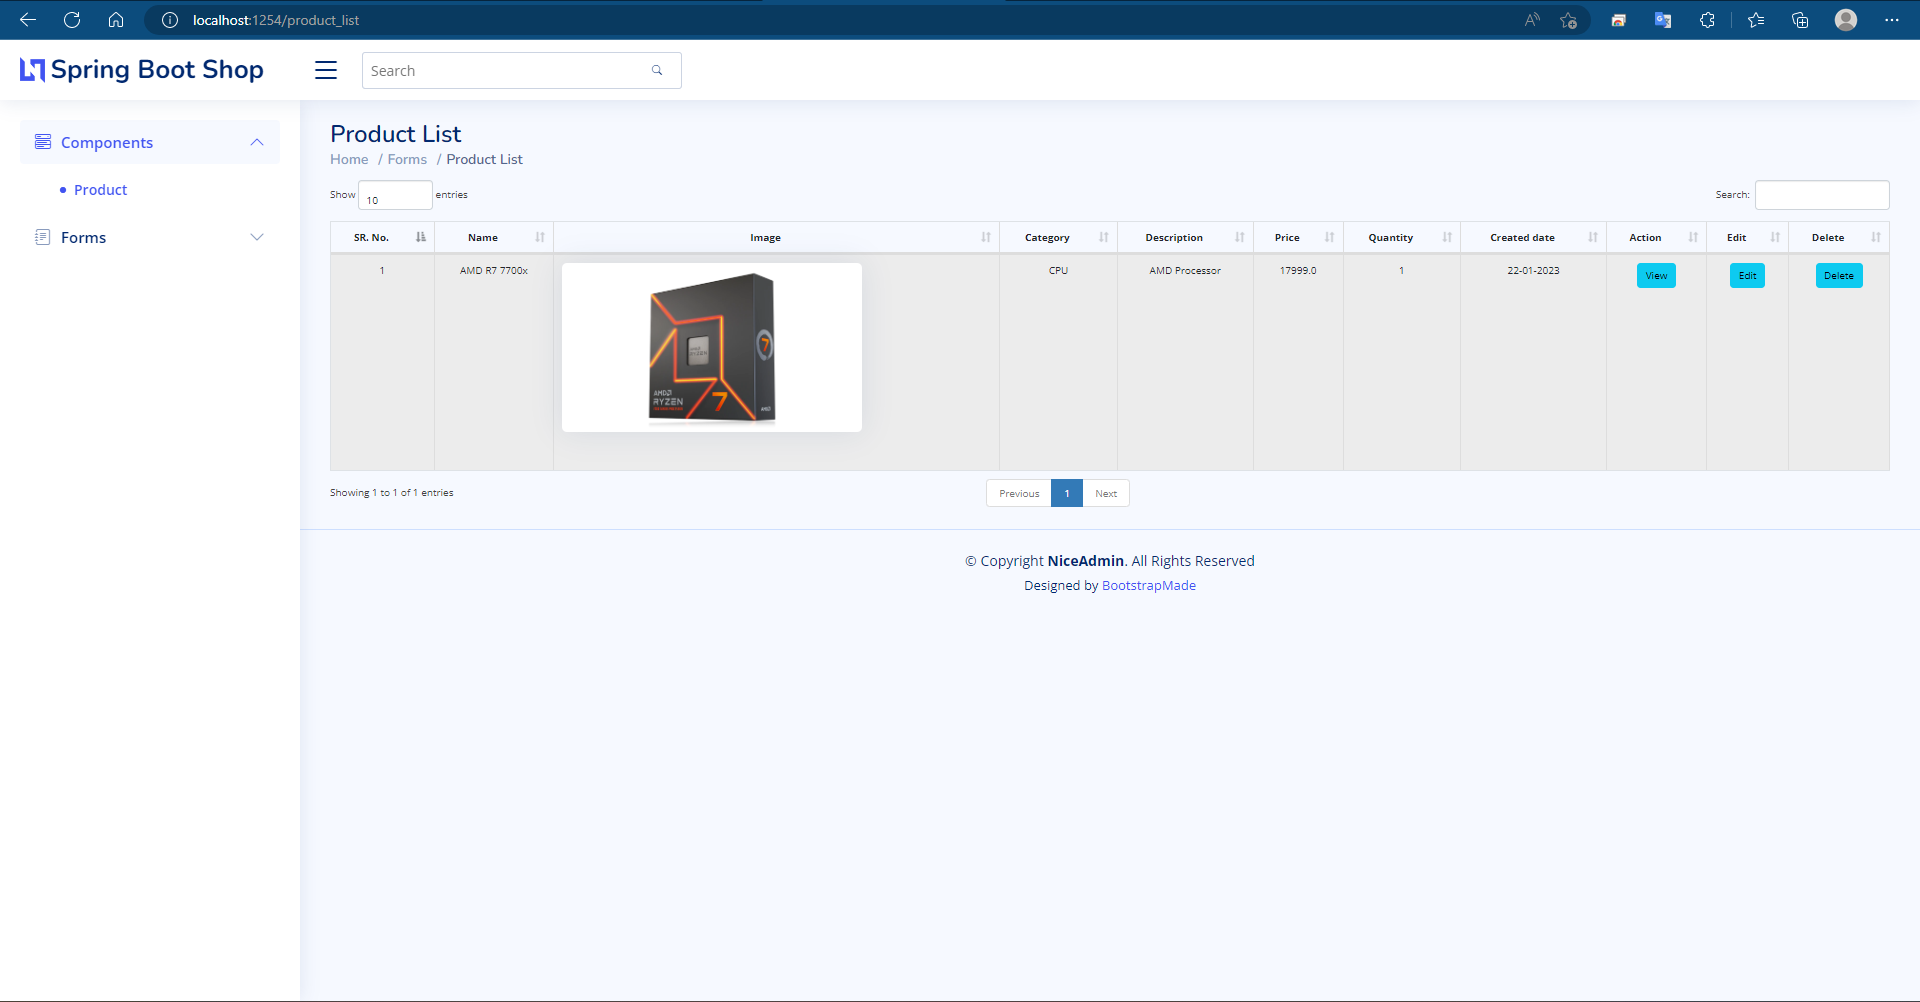Click the Forms journal icon in sidebar
Viewport: 1920px width, 1002px height.
[x=42, y=237]
